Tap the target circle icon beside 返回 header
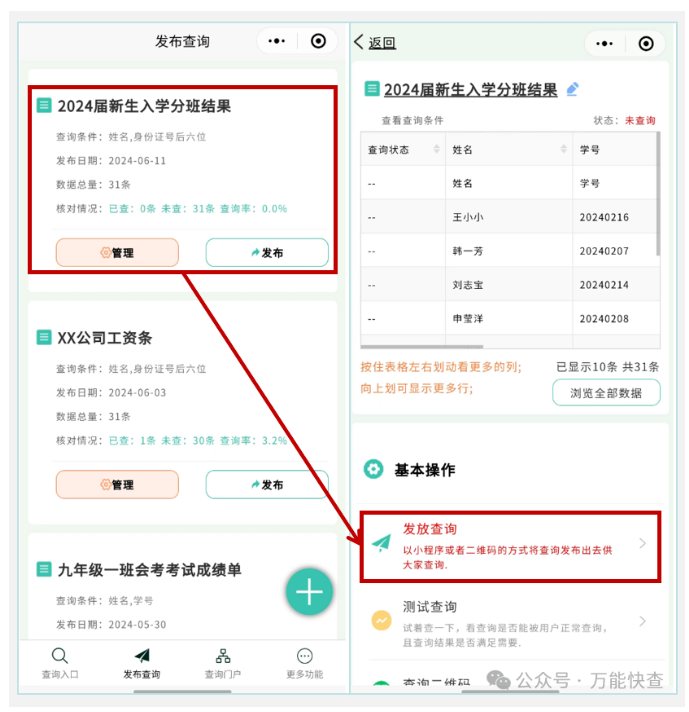 coord(646,44)
